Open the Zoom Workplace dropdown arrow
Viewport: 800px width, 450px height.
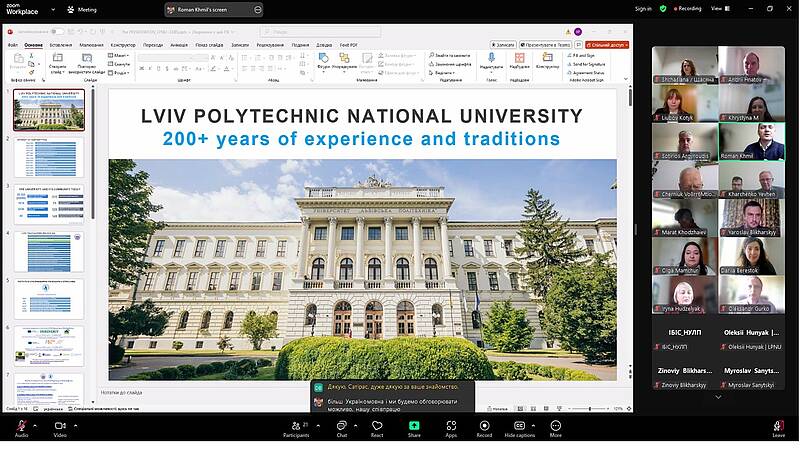(x=53, y=10)
